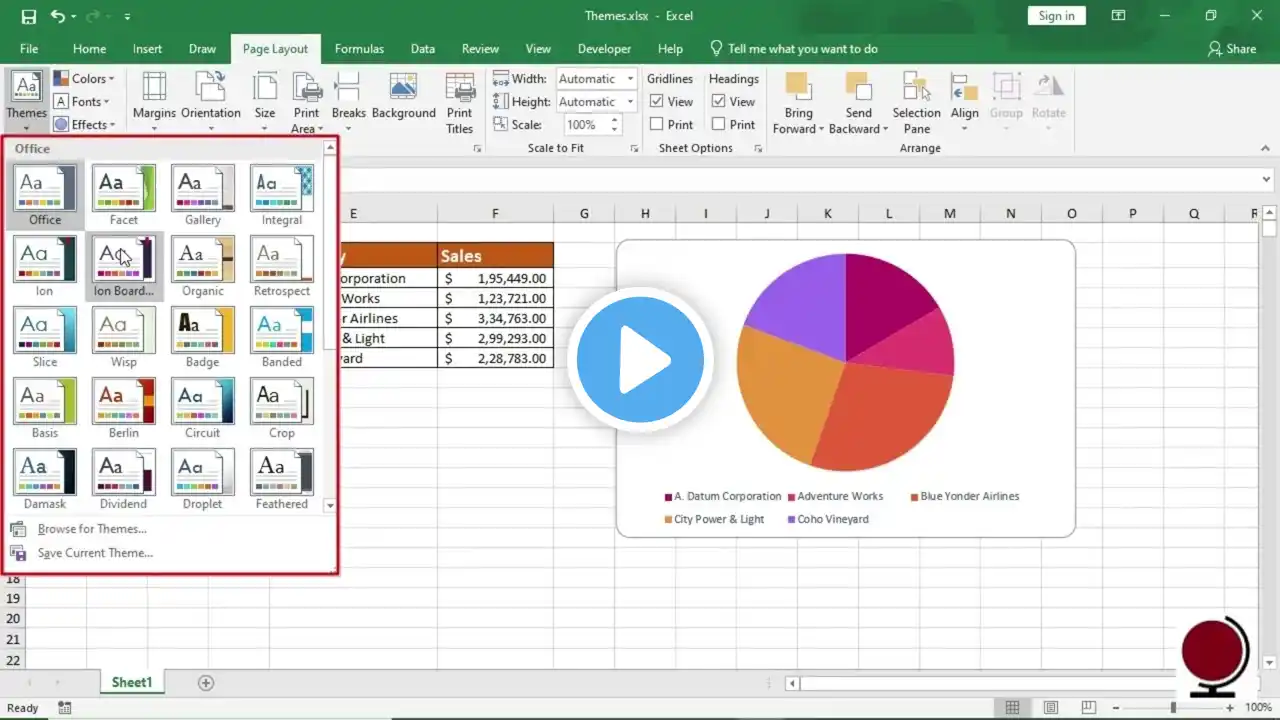Image resolution: width=1280 pixels, height=720 pixels.
Task: Click the themes gallery scroll down arrow
Action: [x=330, y=506]
